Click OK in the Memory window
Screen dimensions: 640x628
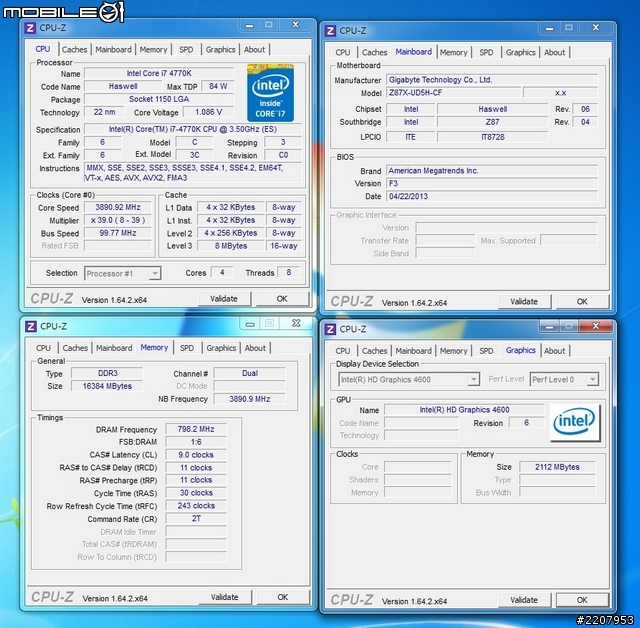tap(283, 597)
